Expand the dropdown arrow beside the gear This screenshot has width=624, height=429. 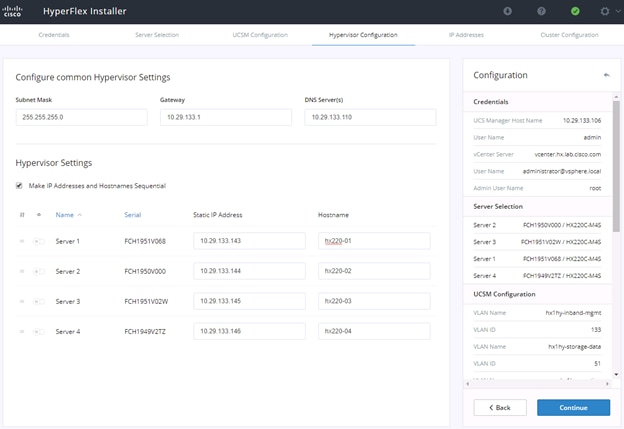pos(618,11)
